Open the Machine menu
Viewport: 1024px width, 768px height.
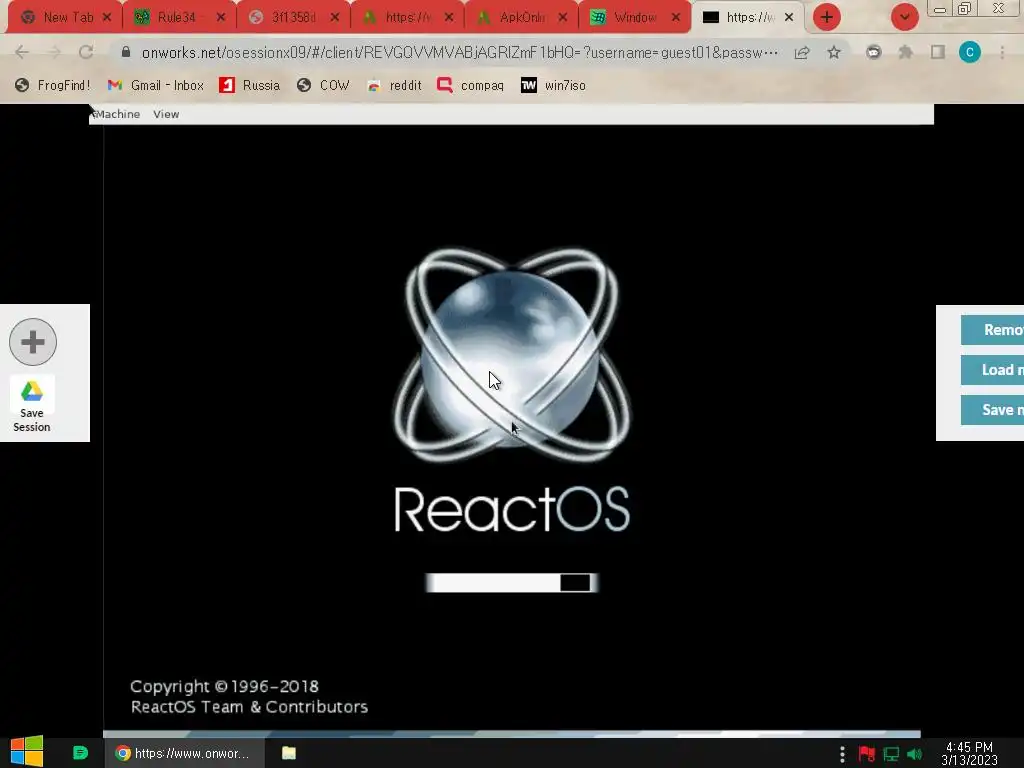[x=117, y=114]
